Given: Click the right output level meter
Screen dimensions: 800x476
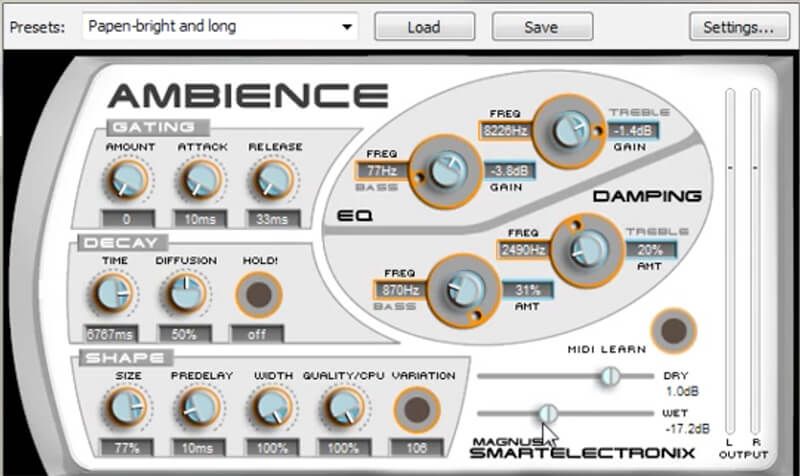Looking at the screenshot, I should pyautogui.click(x=755, y=261).
